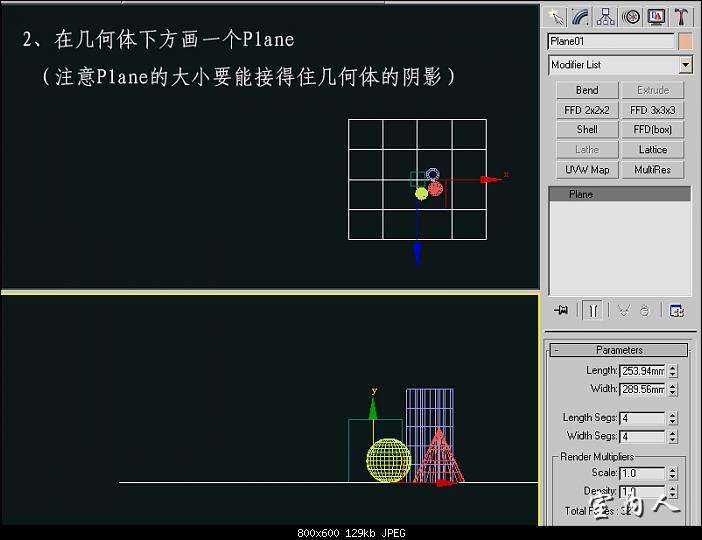
Task: Click the Make Unique icon
Action: click(x=623, y=310)
